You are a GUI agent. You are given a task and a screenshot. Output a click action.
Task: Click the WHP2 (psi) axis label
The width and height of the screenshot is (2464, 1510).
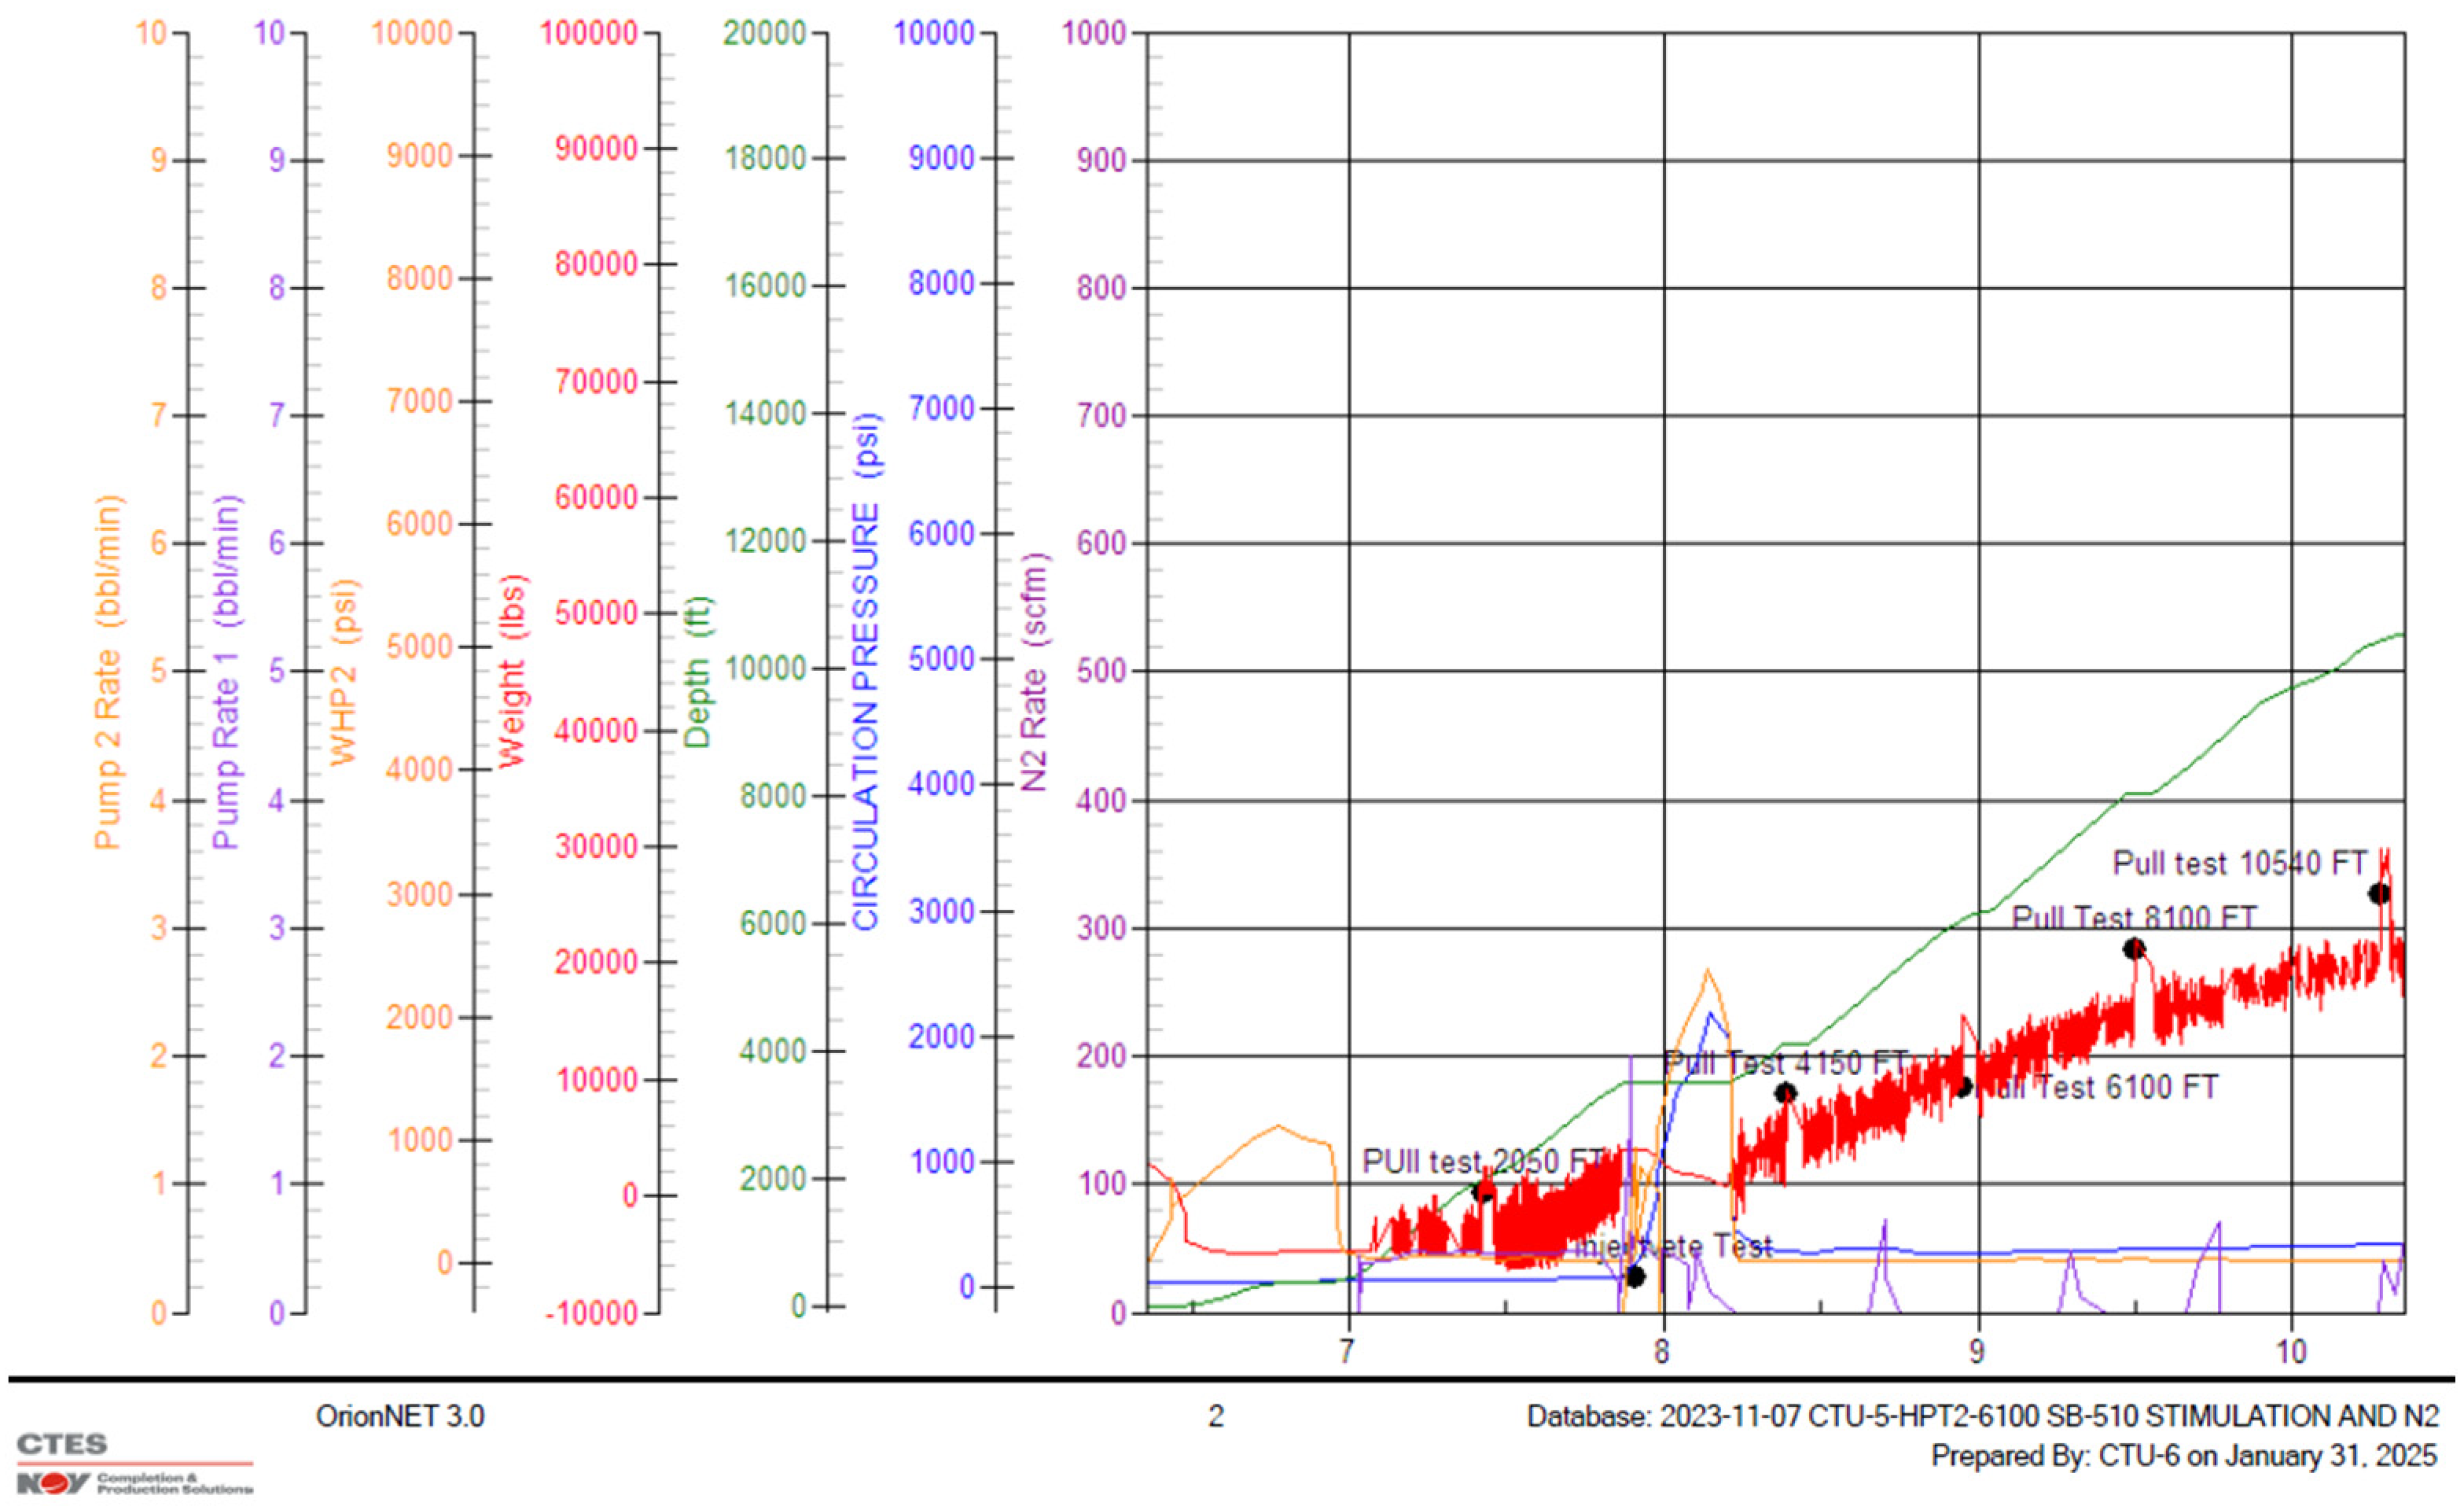click(344, 672)
